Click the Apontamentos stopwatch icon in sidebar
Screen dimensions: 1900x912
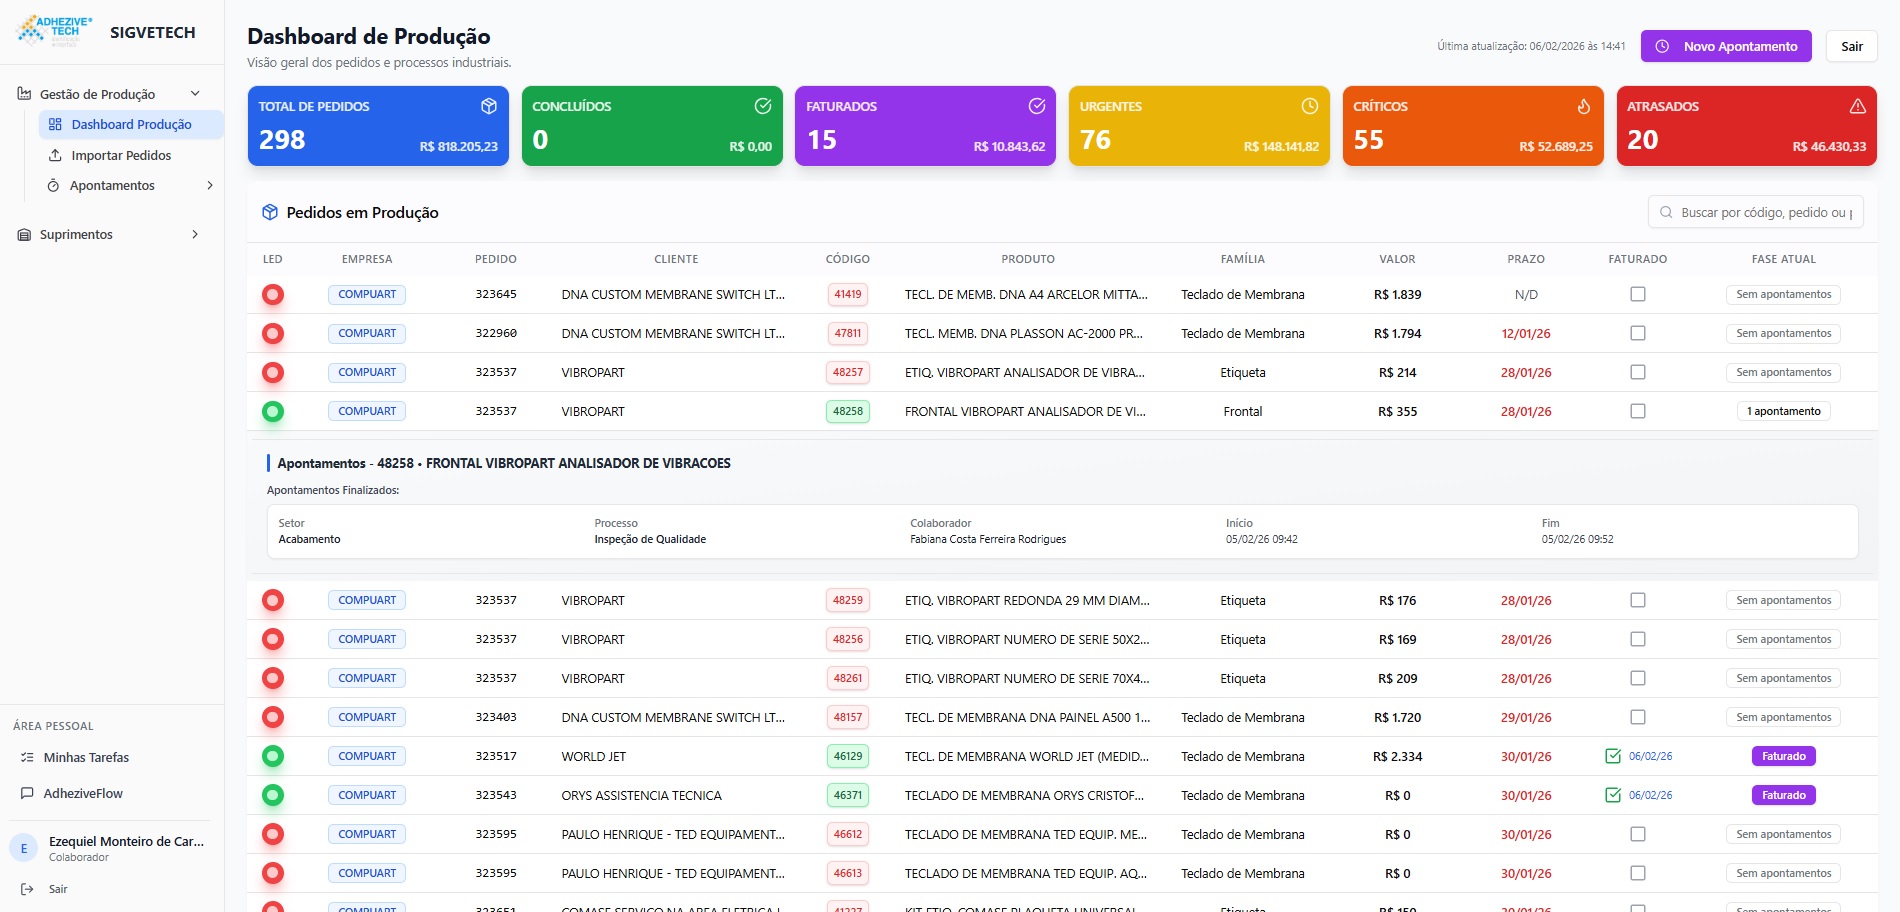point(54,186)
